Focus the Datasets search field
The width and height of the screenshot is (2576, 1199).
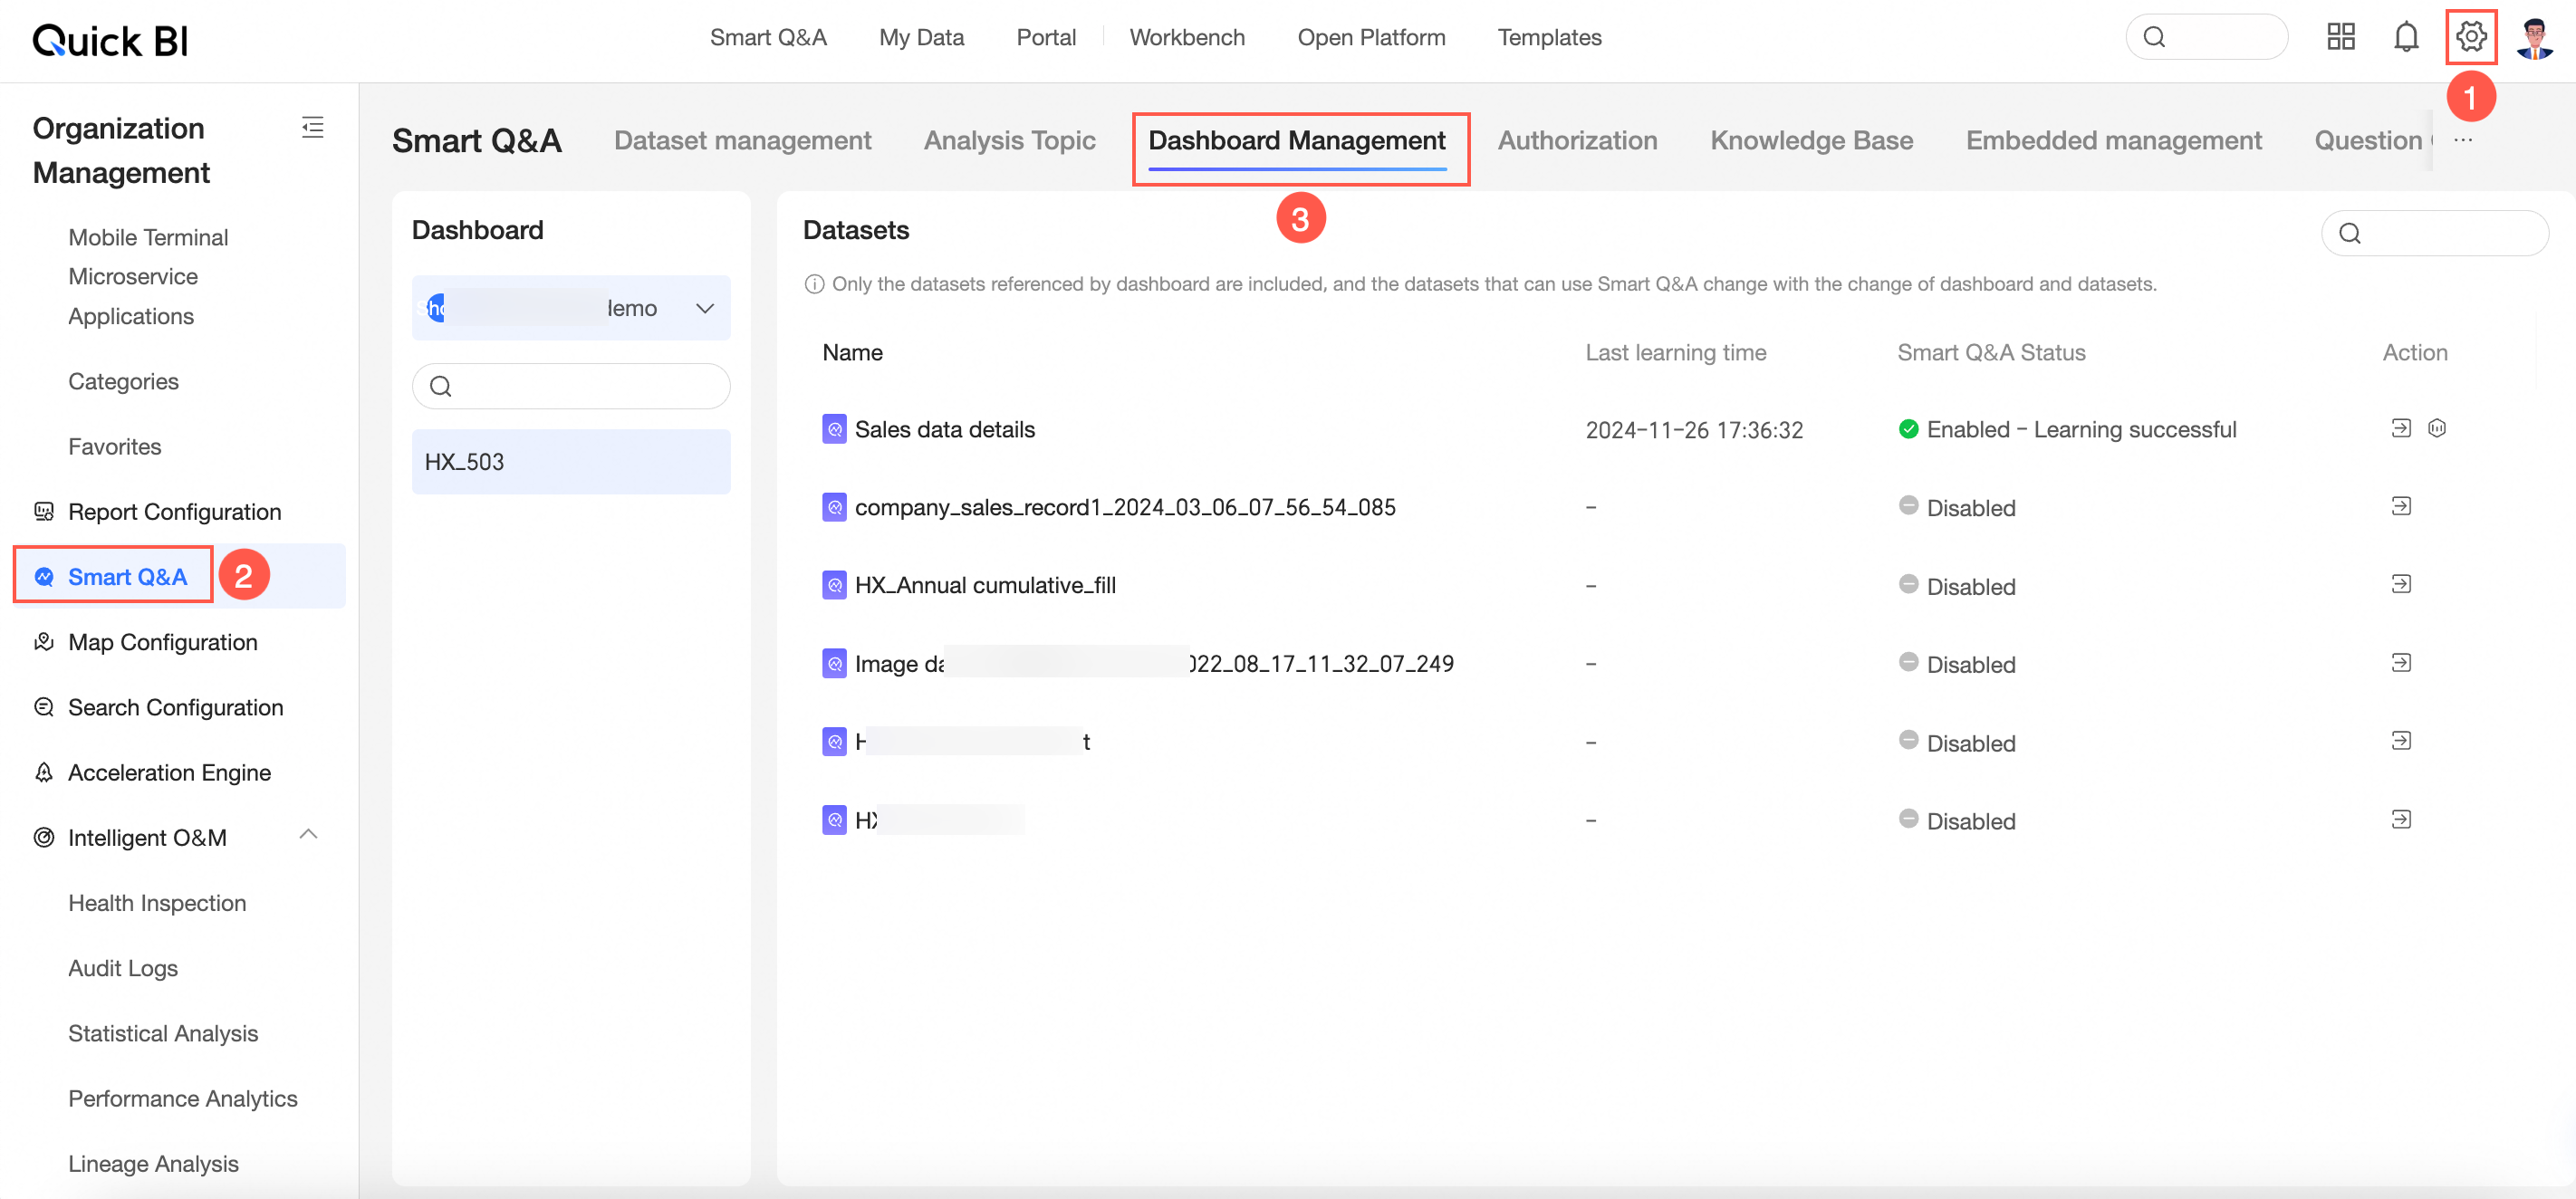coord(2434,233)
